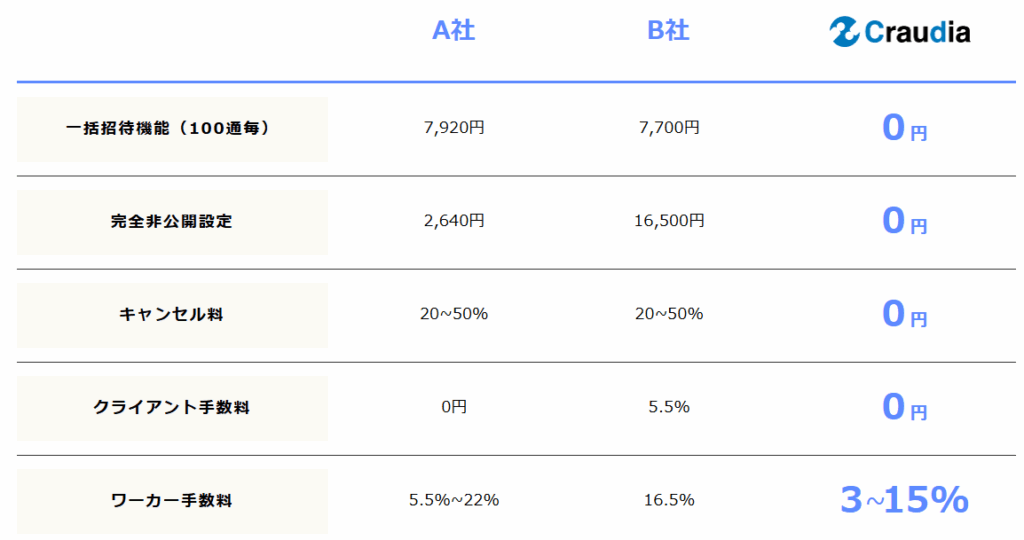Click A社's 20~50% cancellation fee
Image resolution: width=1024 pixels, height=540 pixels.
[x=454, y=314]
